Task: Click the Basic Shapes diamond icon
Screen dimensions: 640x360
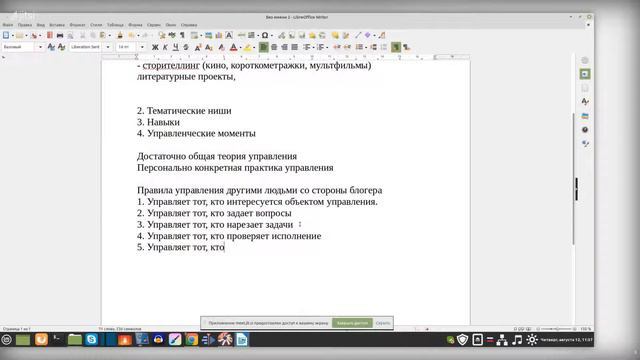Action: click(x=368, y=36)
